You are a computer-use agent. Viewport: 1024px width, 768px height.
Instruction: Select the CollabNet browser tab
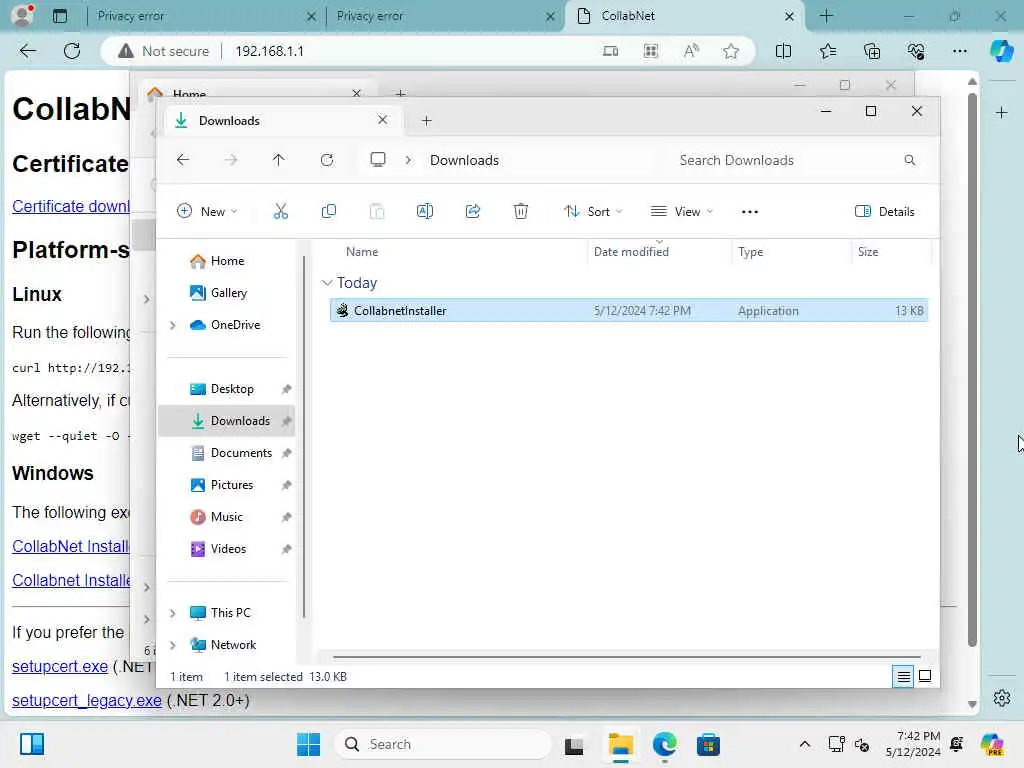tap(684, 16)
